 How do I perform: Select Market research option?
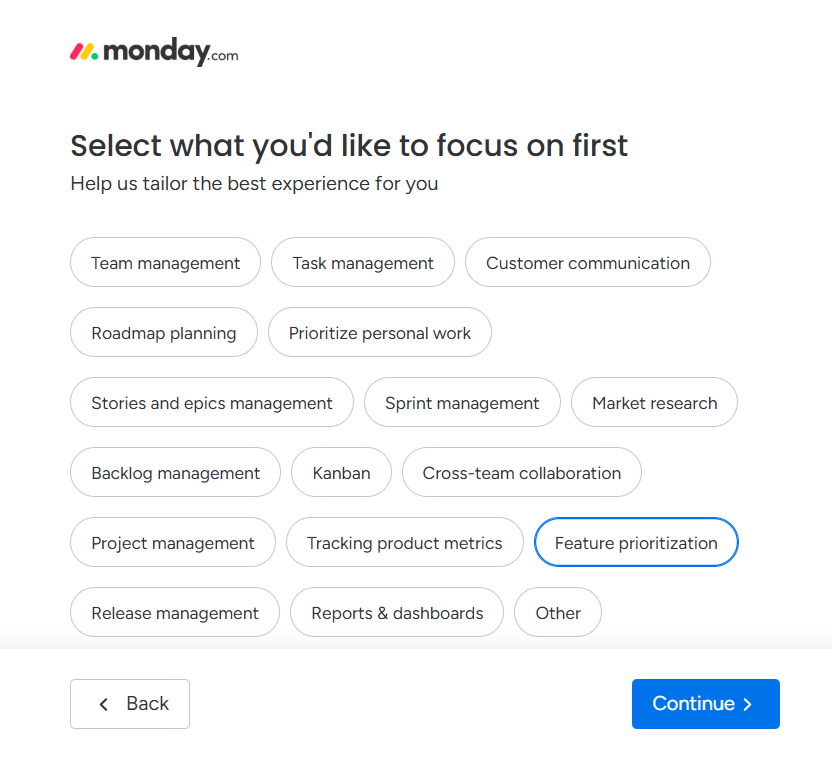pyautogui.click(x=654, y=402)
